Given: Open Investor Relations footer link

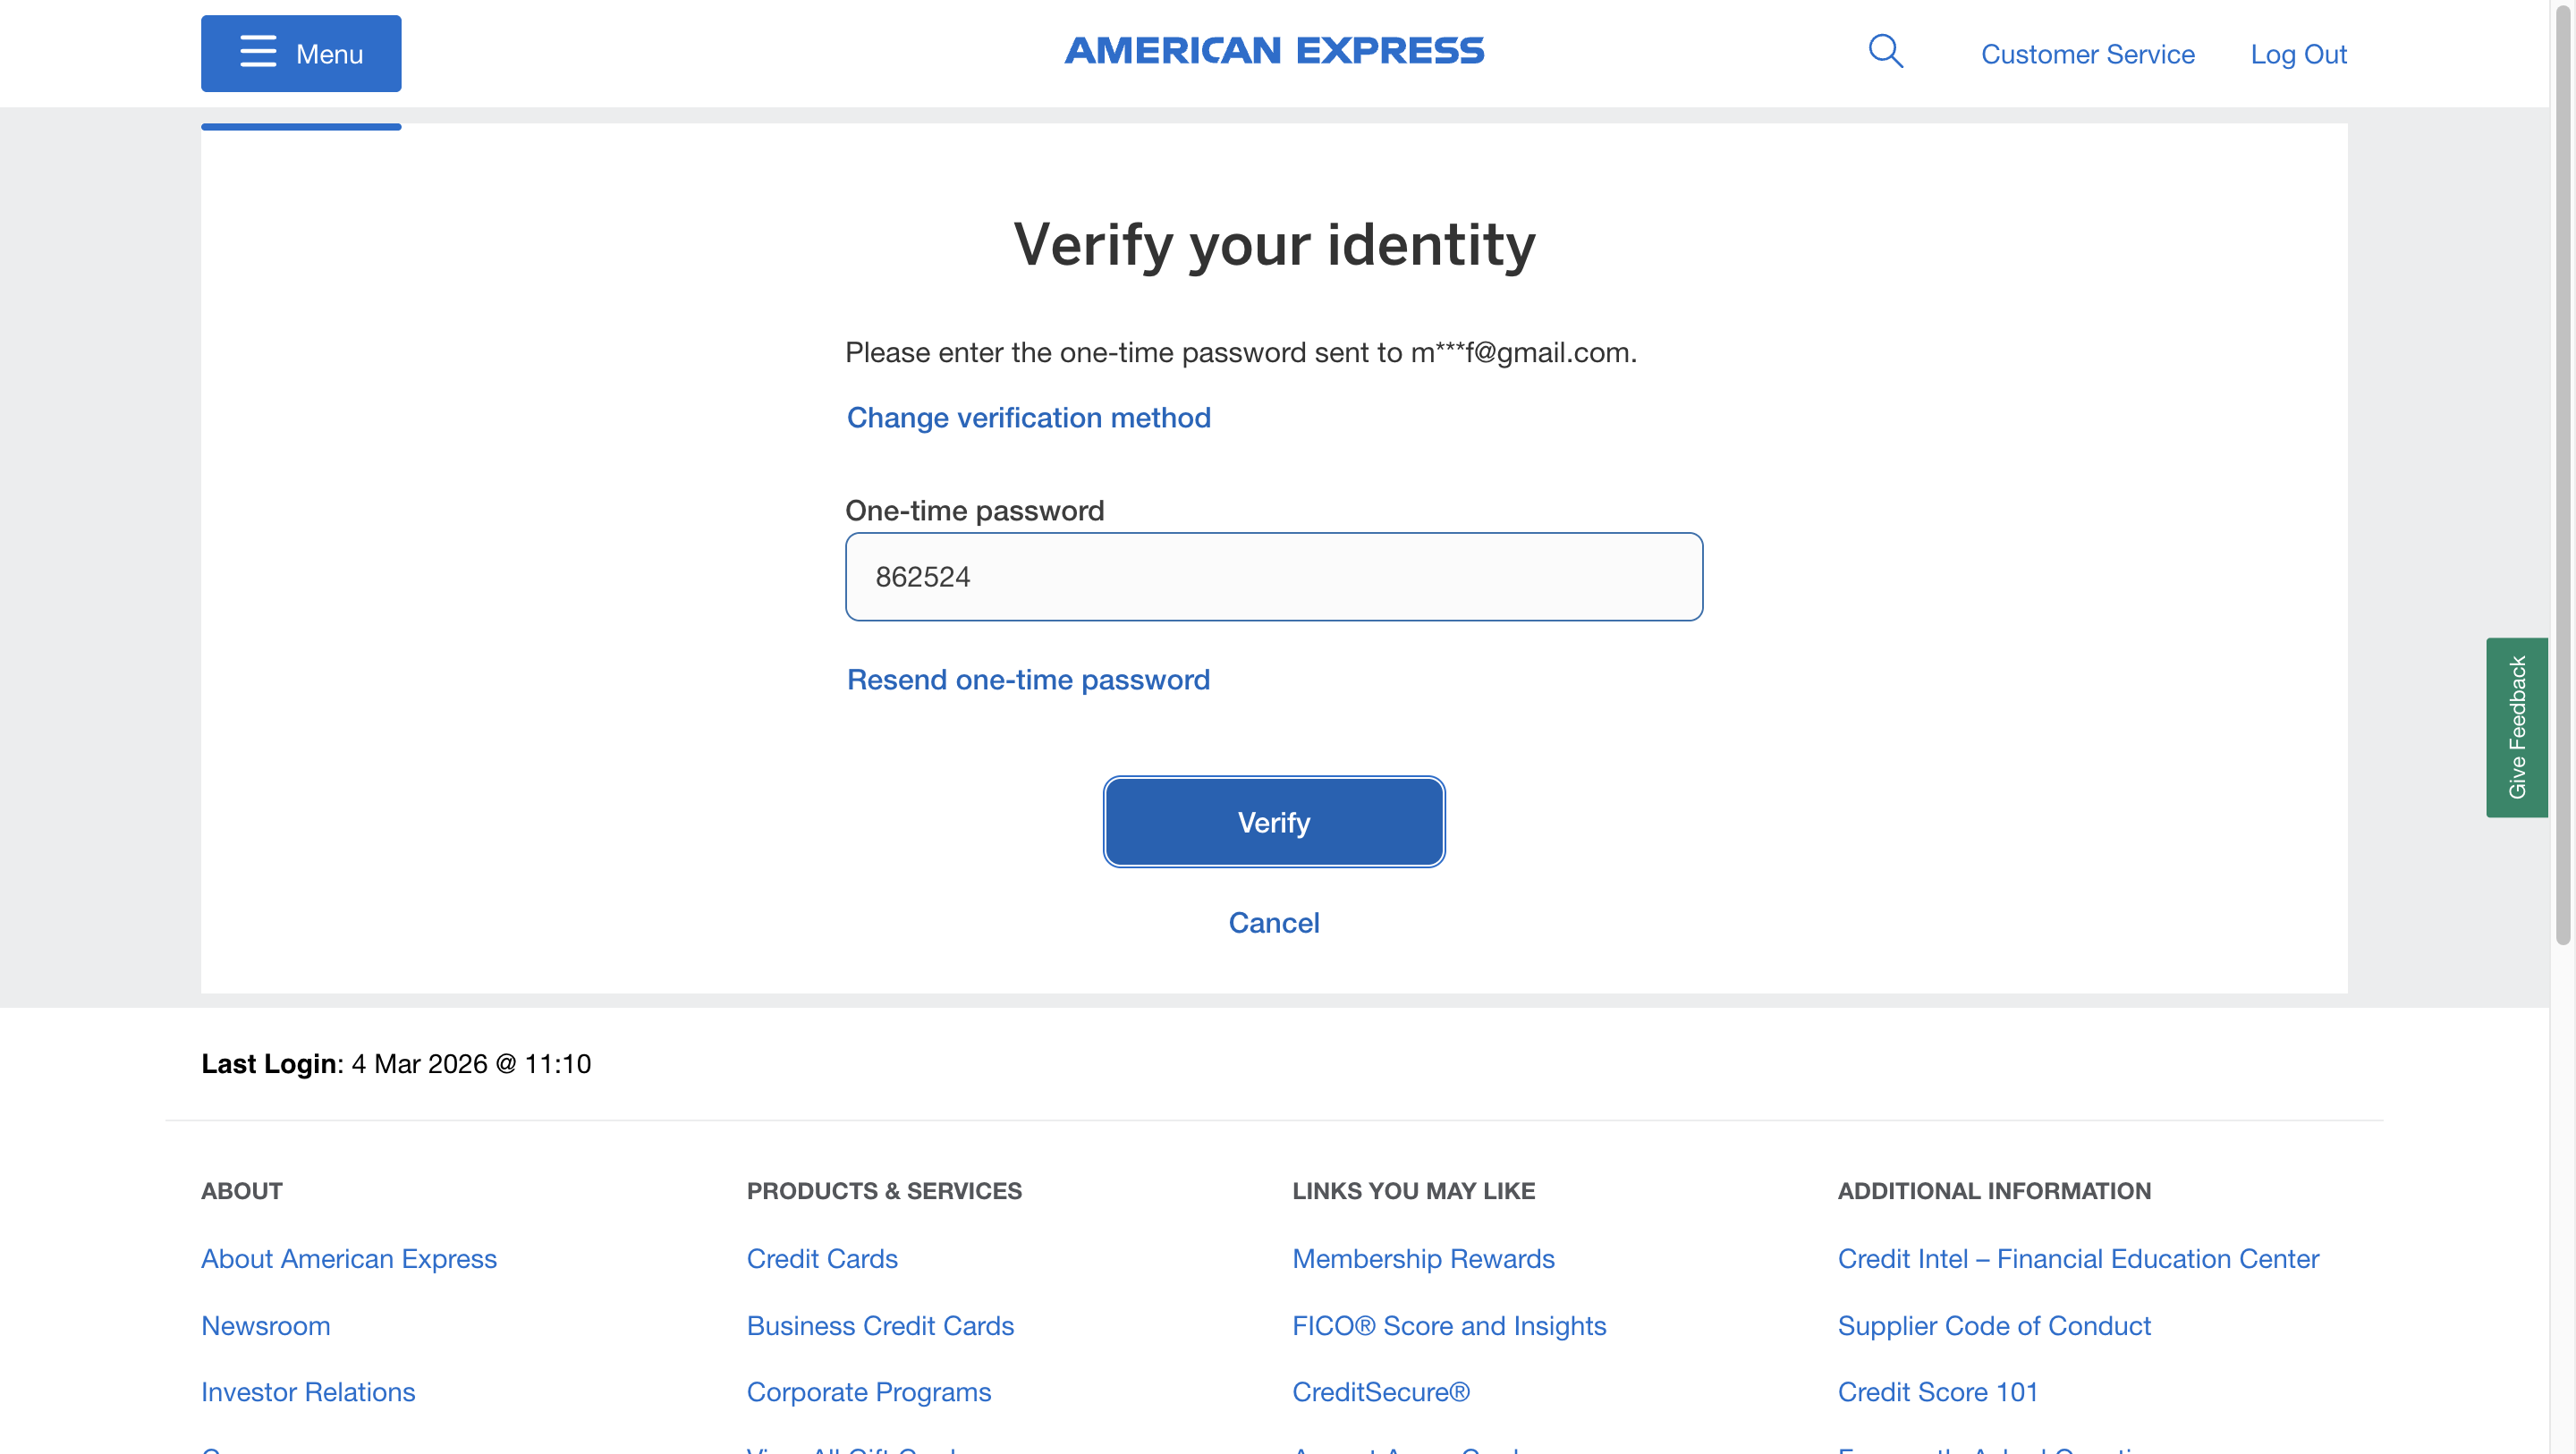Looking at the screenshot, I should click(x=308, y=1391).
